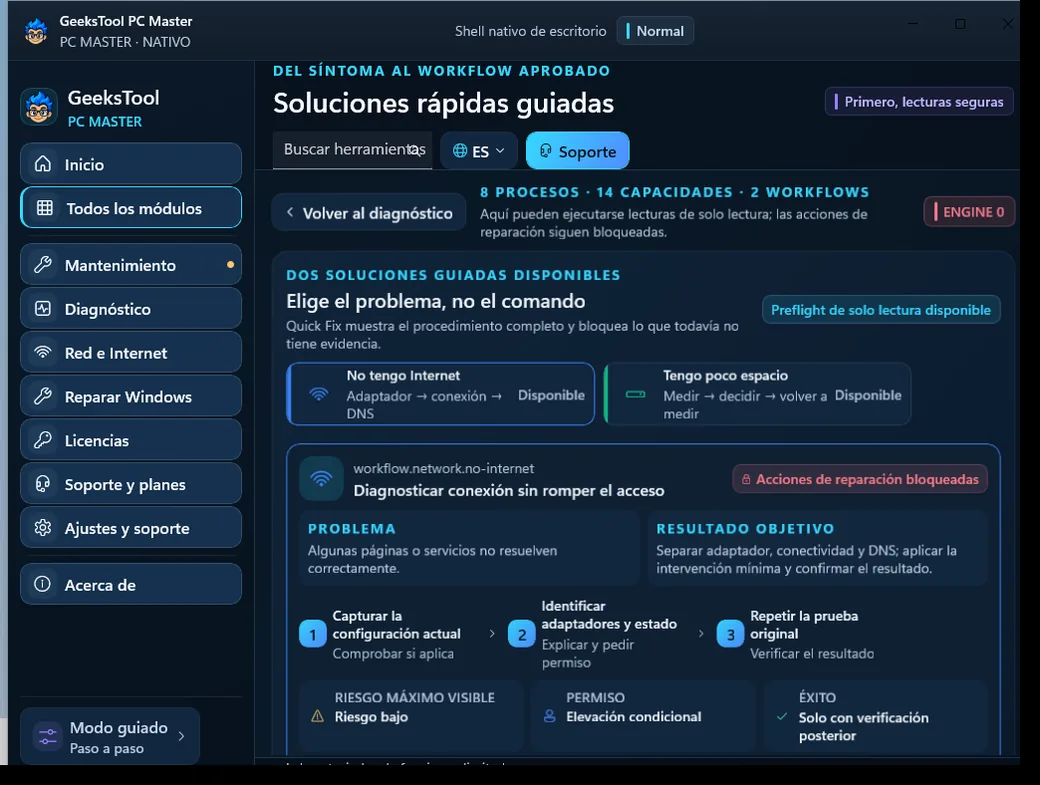Viewport: 1040px width, 785px height.
Task: Click the PROBLEMA description panel
Action: (468, 548)
